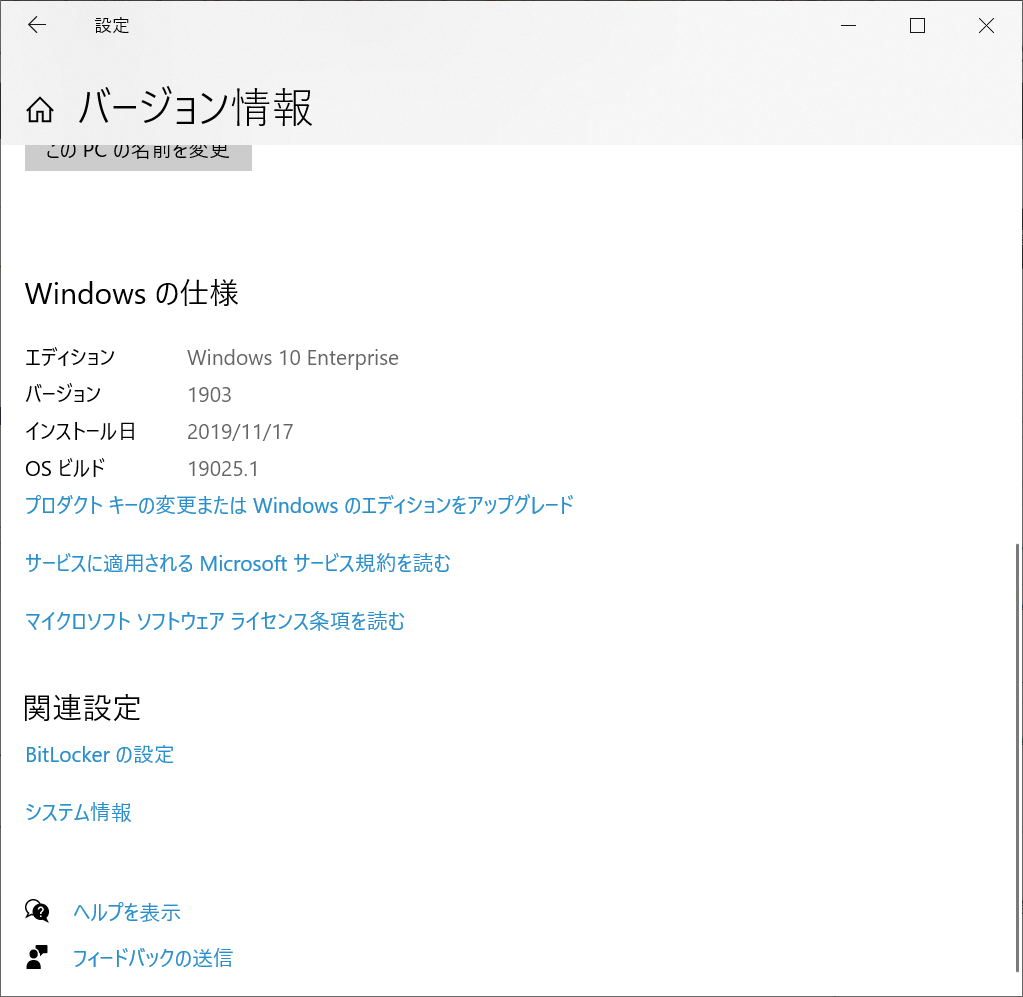Viewport: 1023px width, 997px height.
Task: Click the feedback person icon
Action: [37, 957]
